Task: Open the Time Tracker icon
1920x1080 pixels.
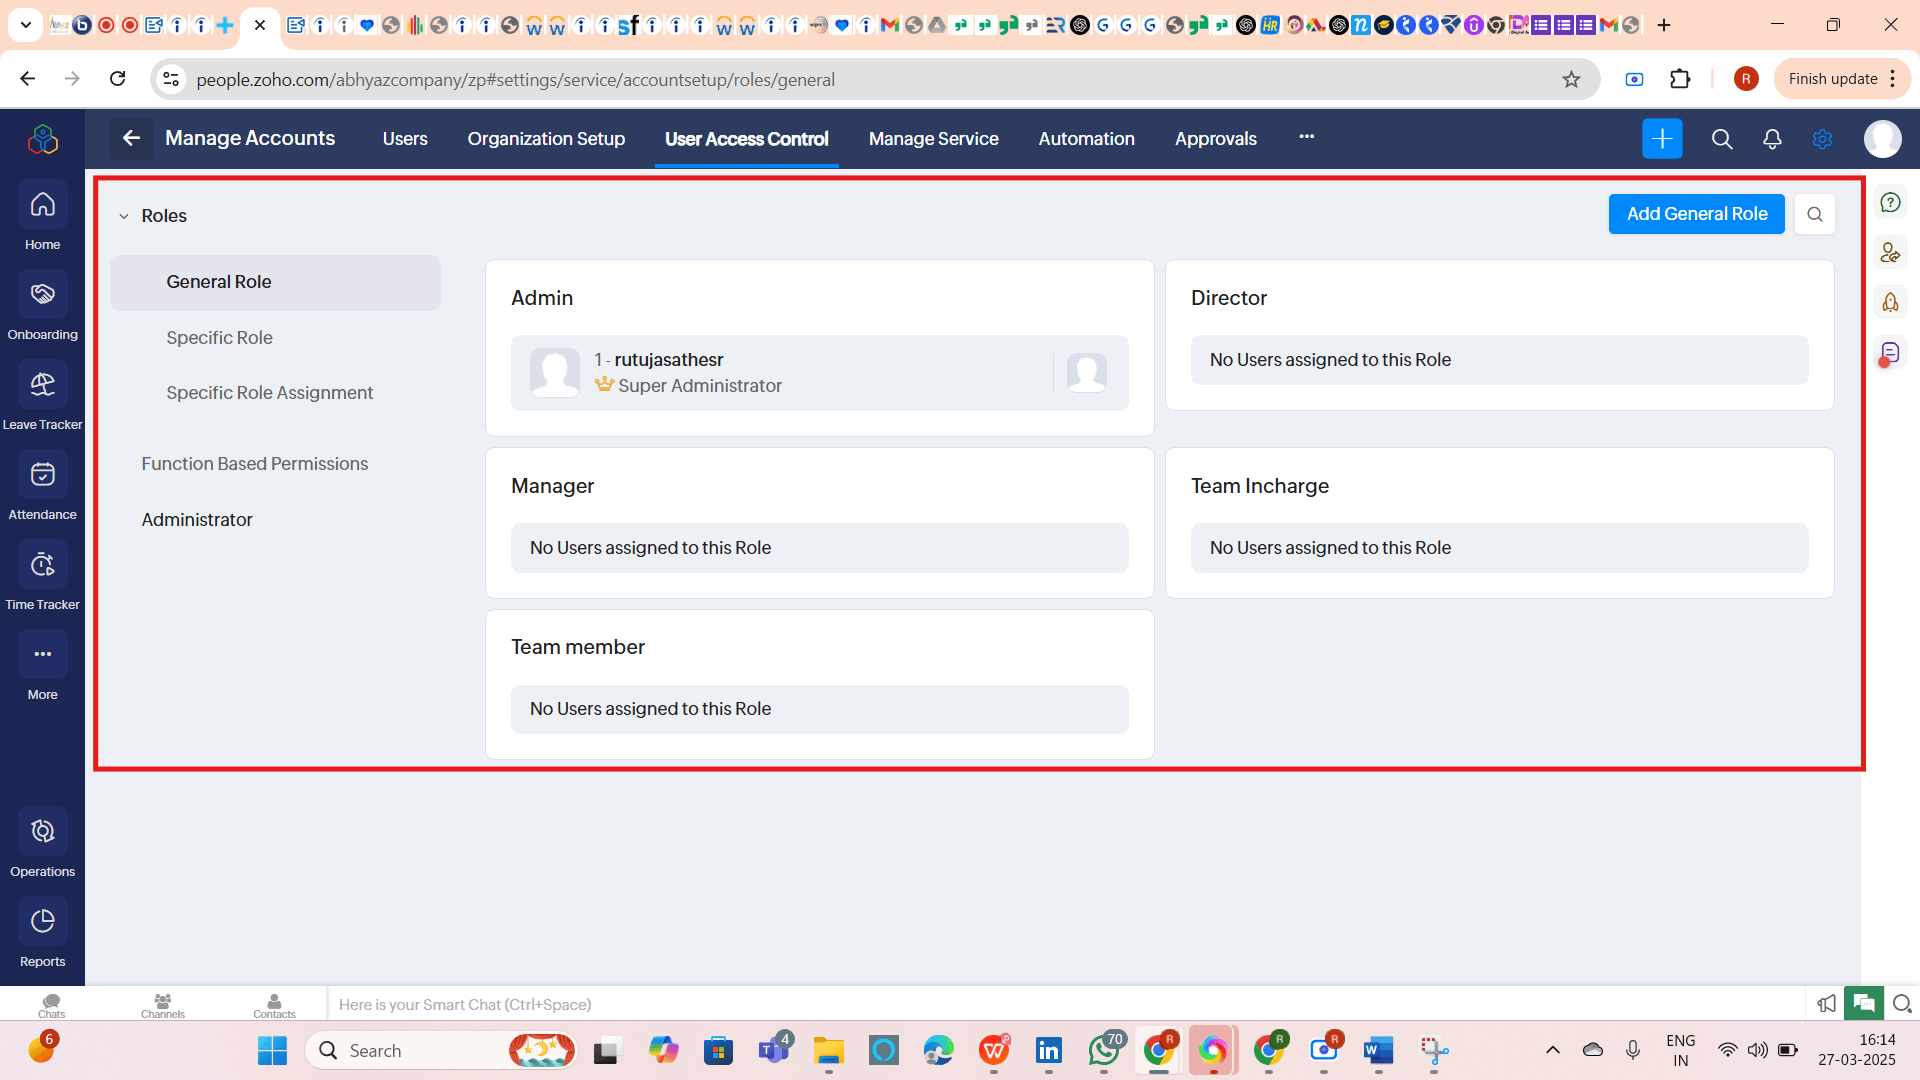Action: click(42, 565)
